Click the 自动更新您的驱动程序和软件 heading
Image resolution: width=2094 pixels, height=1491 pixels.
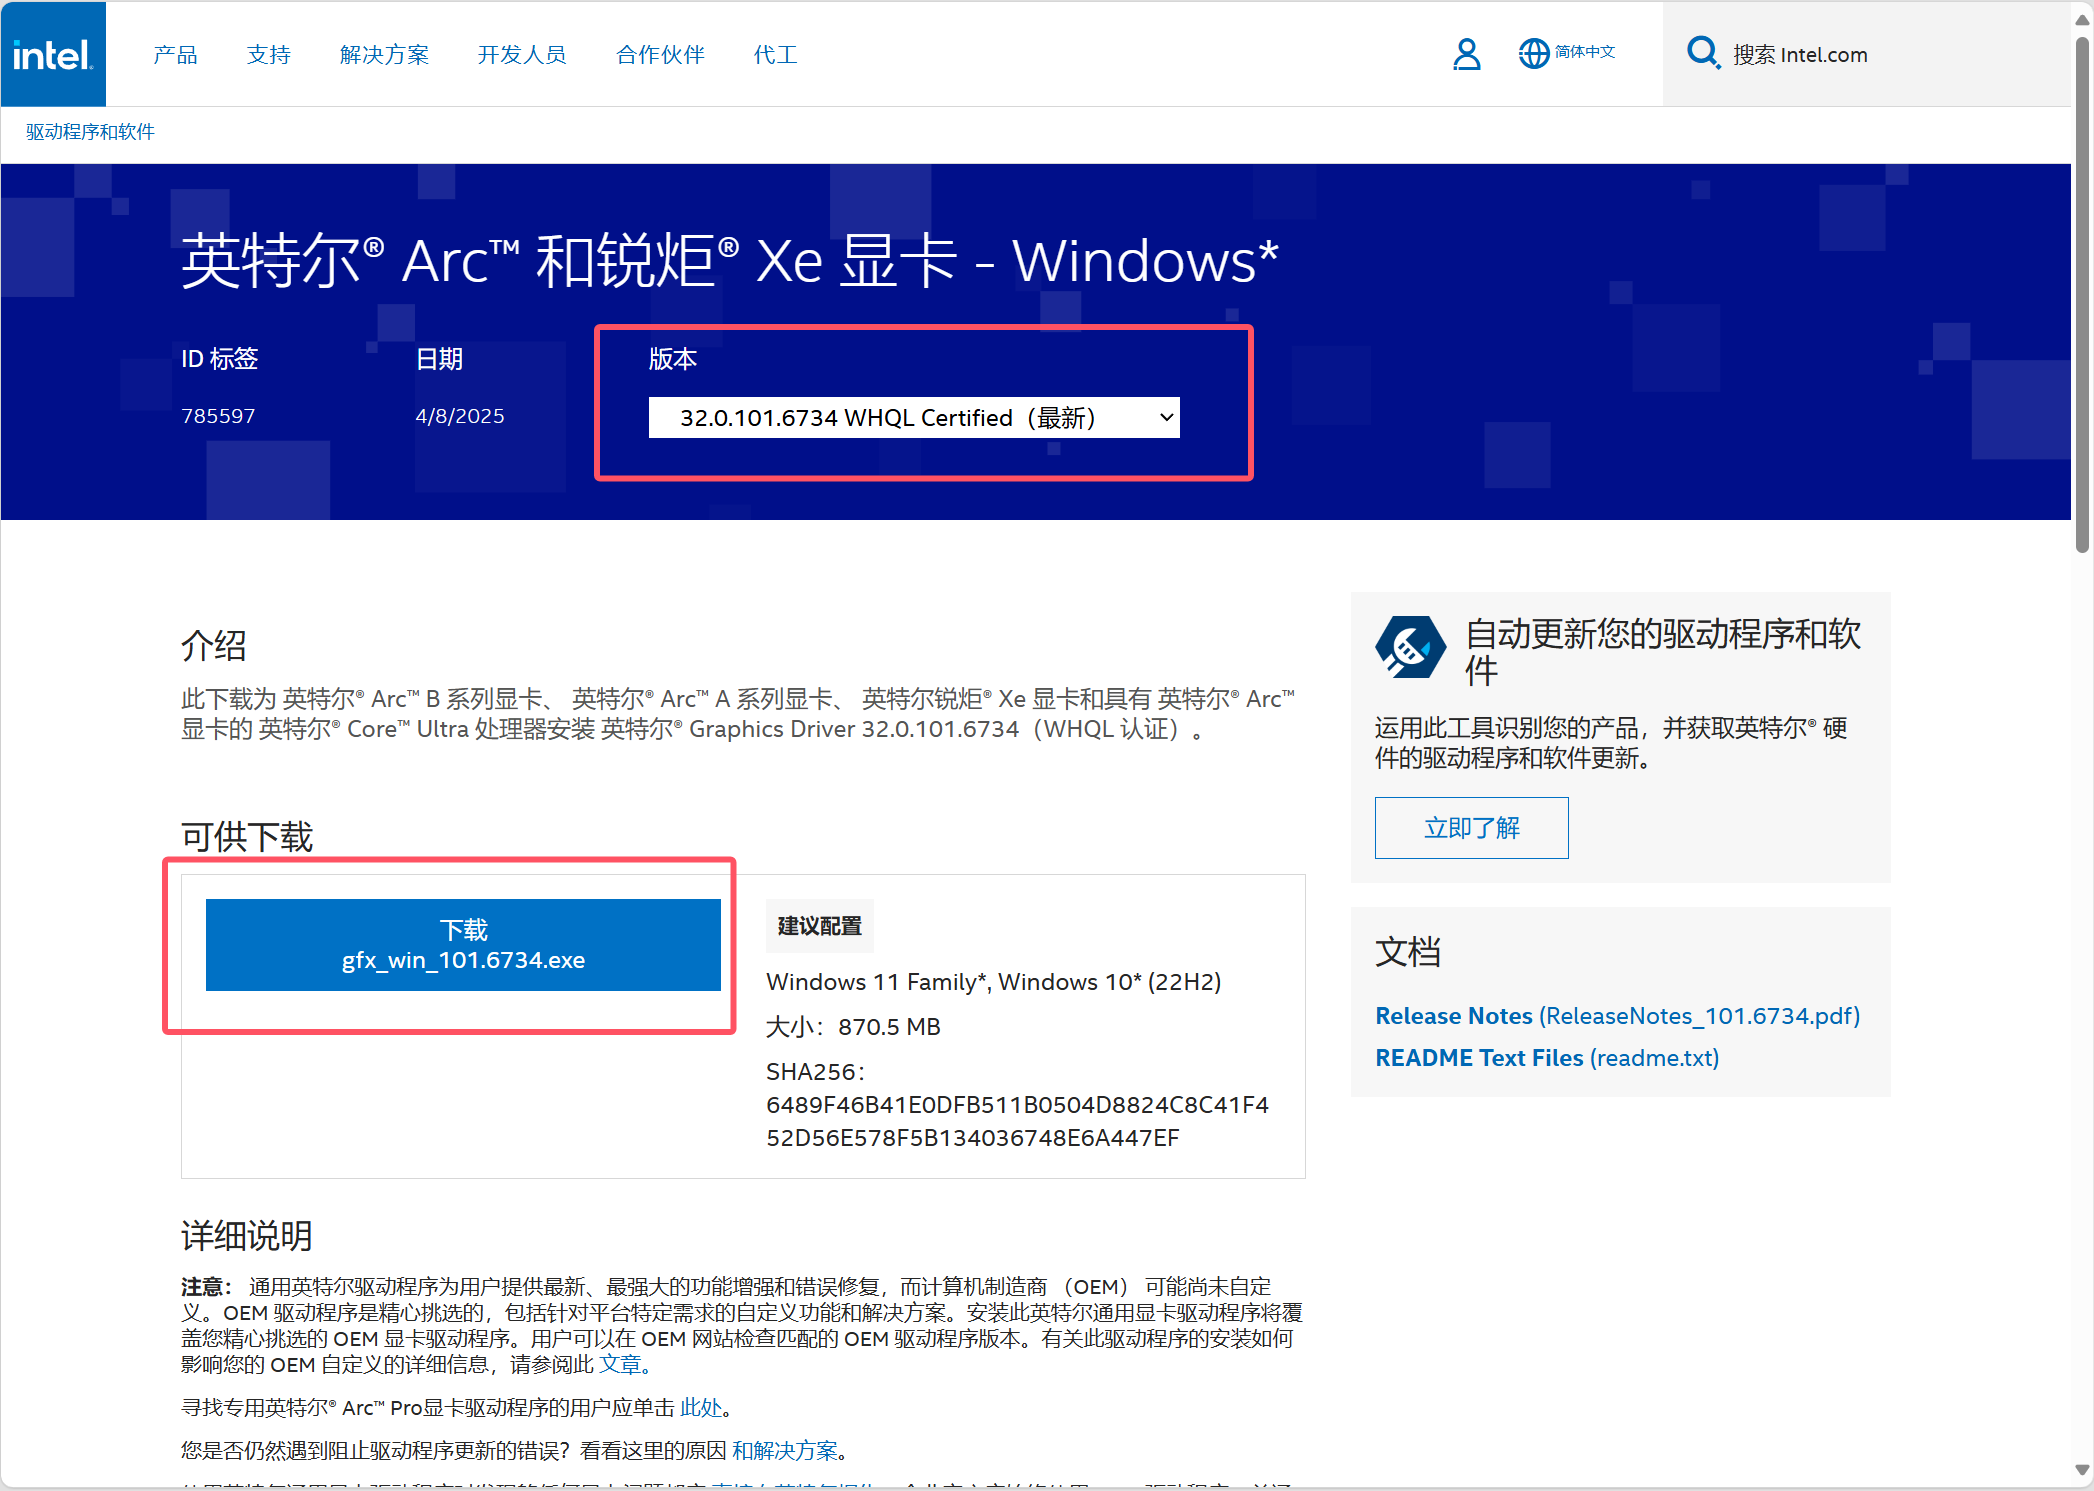1663,652
